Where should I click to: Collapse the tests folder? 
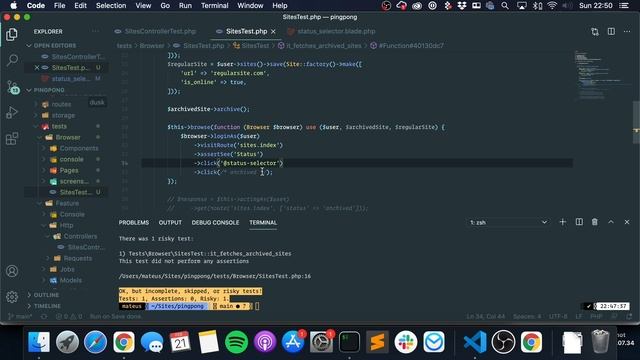(59, 127)
